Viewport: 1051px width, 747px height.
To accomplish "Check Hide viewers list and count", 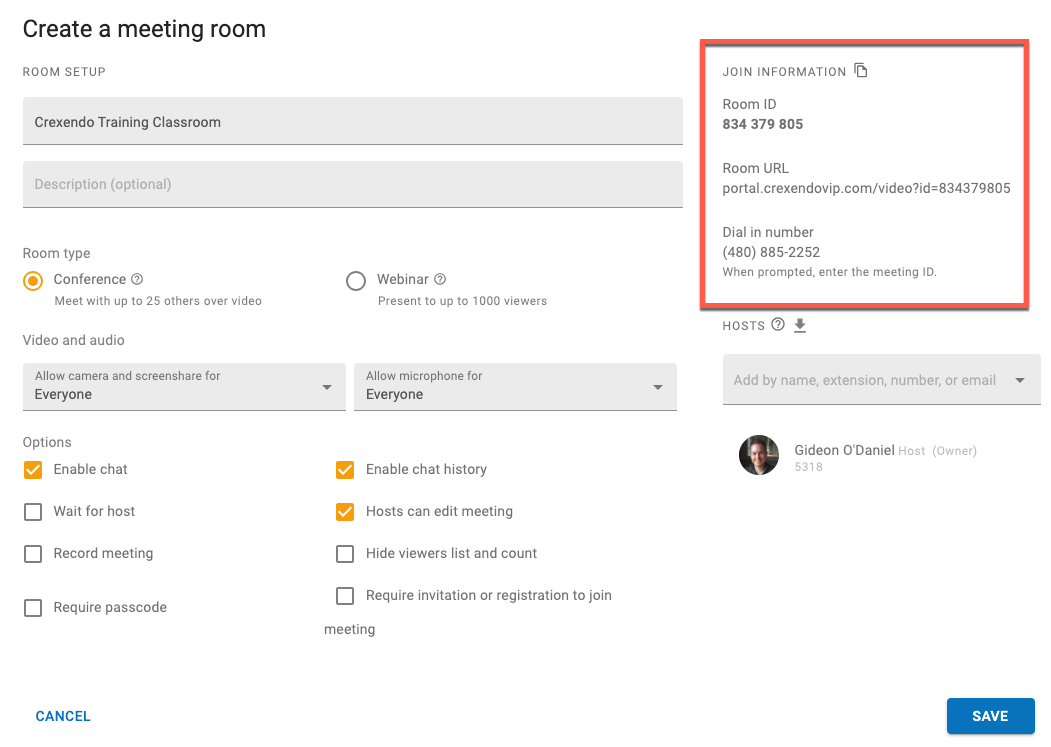I will [345, 554].
